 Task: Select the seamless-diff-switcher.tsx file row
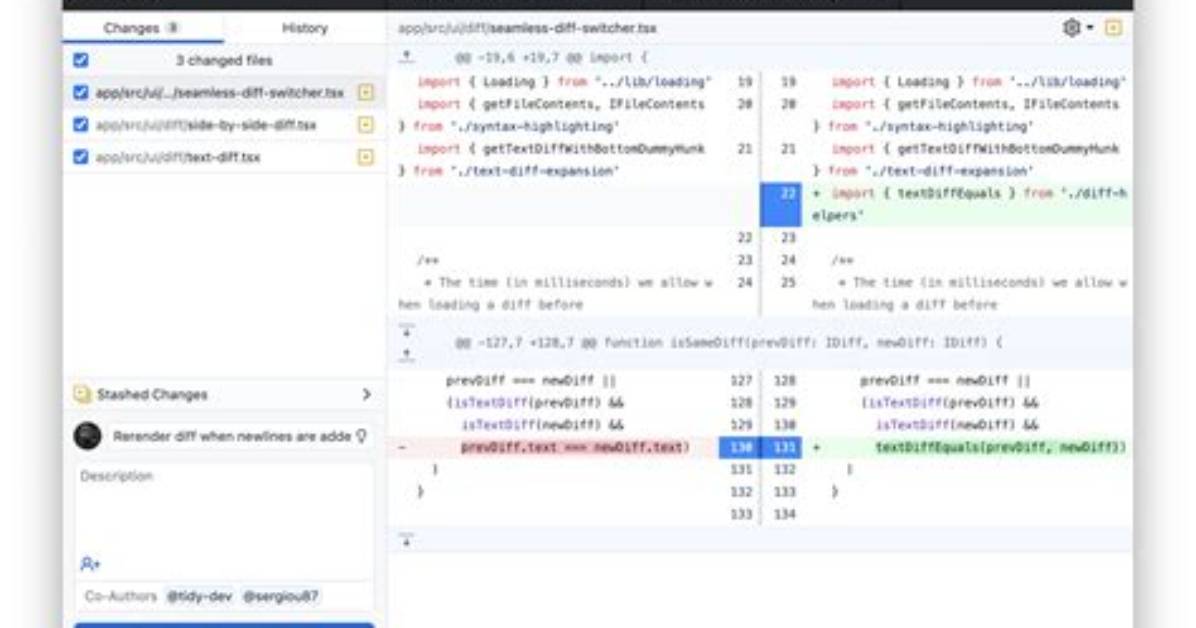coord(224,92)
